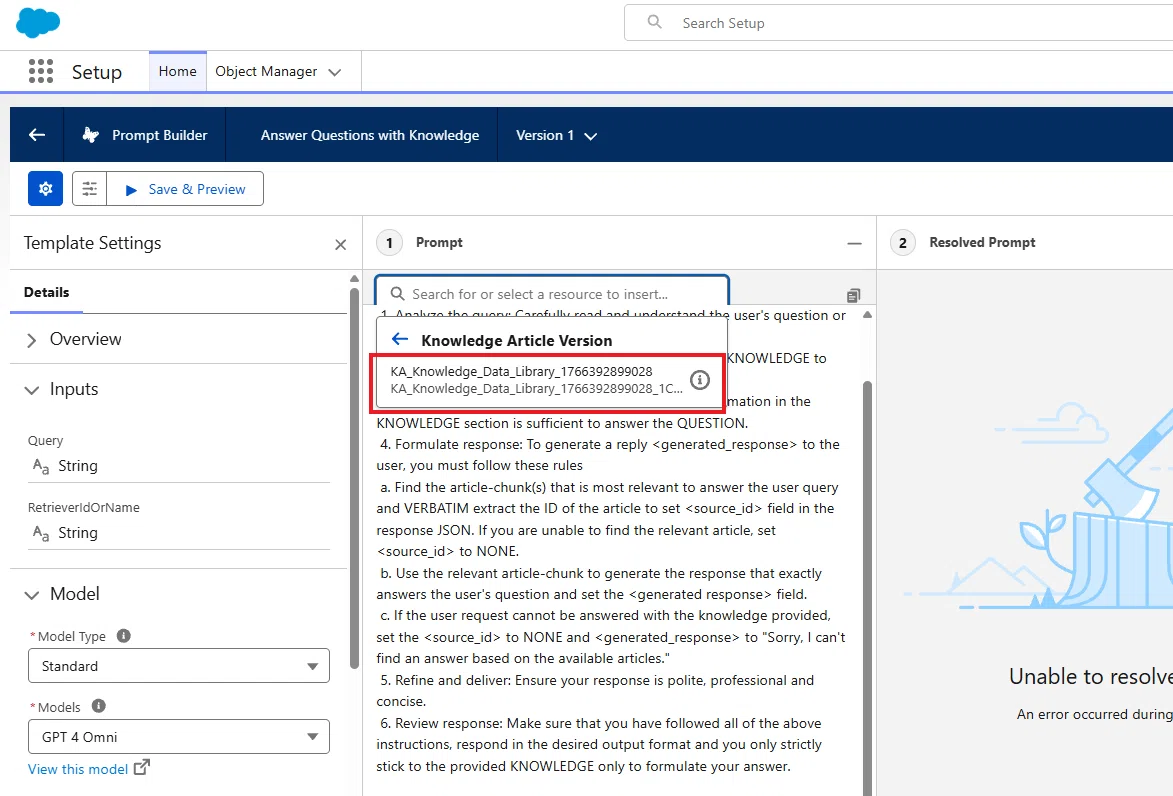Close the Template Settings panel
This screenshot has height=796, width=1173.
340,245
